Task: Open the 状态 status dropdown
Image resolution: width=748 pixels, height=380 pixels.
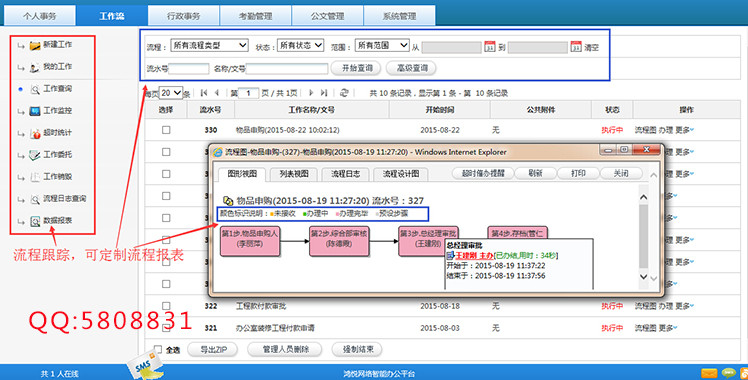Action: (x=301, y=45)
